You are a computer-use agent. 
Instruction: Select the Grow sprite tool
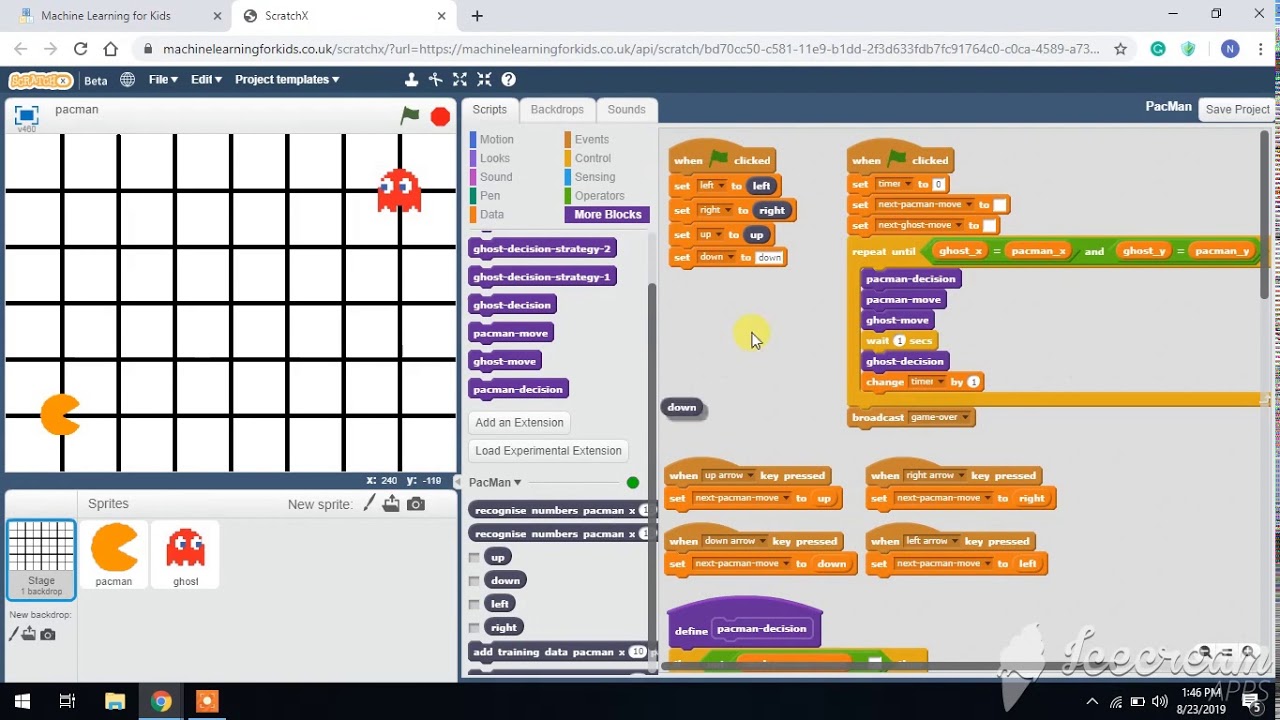[460, 80]
